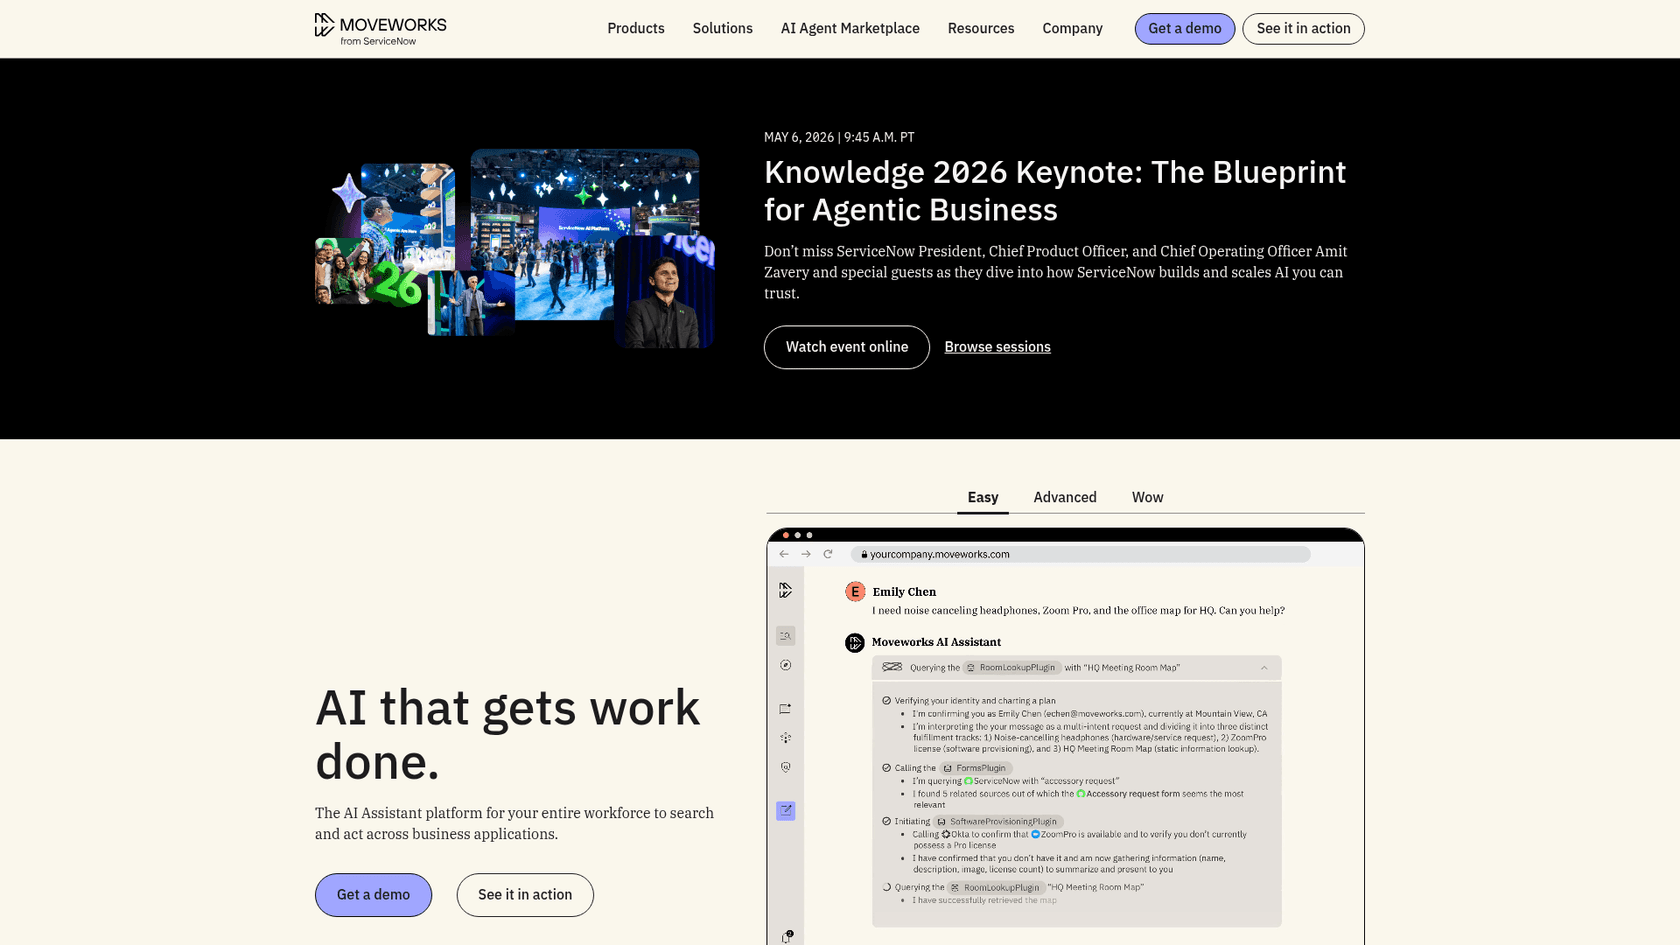This screenshot has height=945, width=1680.
Task: Click the AI that gets work done heading
Action: click(x=508, y=735)
